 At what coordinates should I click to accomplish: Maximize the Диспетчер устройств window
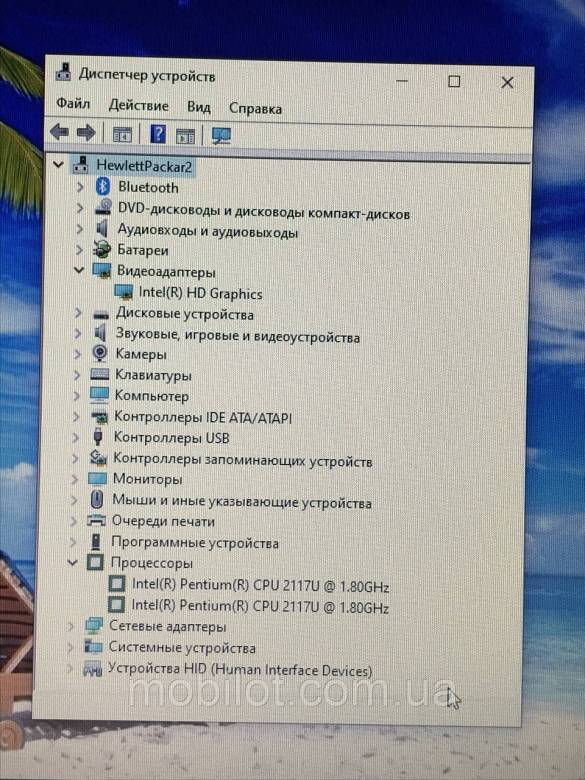tap(454, 81)
